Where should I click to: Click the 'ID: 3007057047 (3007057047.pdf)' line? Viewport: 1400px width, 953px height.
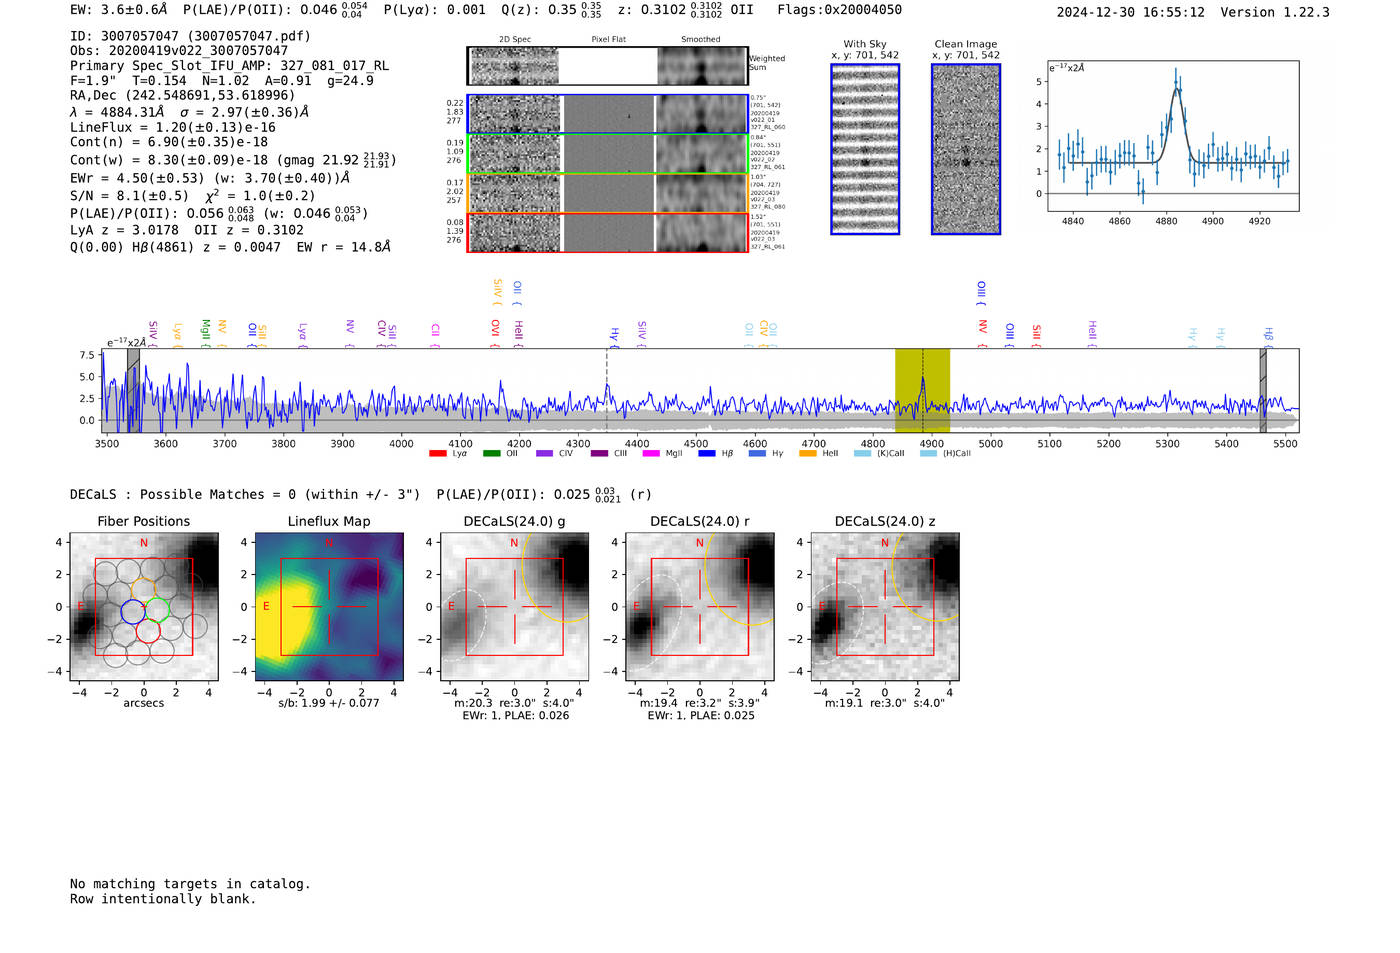coord(190,36)
